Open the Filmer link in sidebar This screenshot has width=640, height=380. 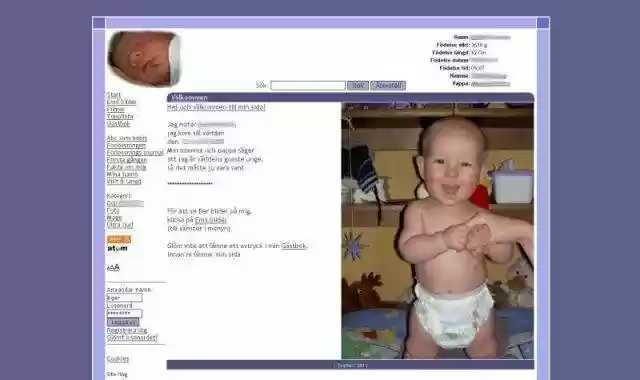click(116, 109)
